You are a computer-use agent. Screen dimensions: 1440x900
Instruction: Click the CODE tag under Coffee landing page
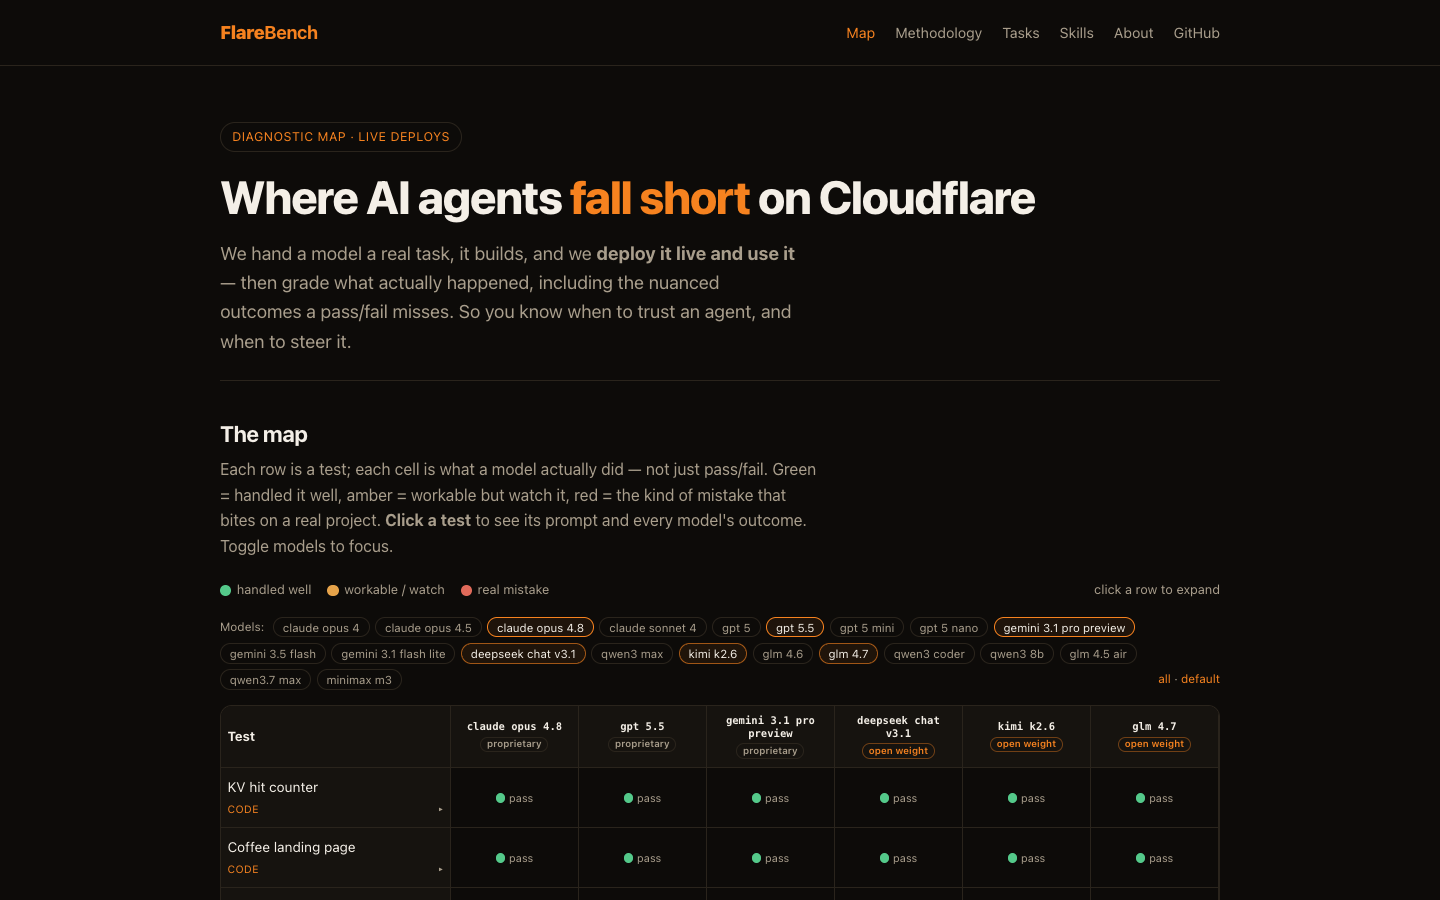tap(243, 870)
